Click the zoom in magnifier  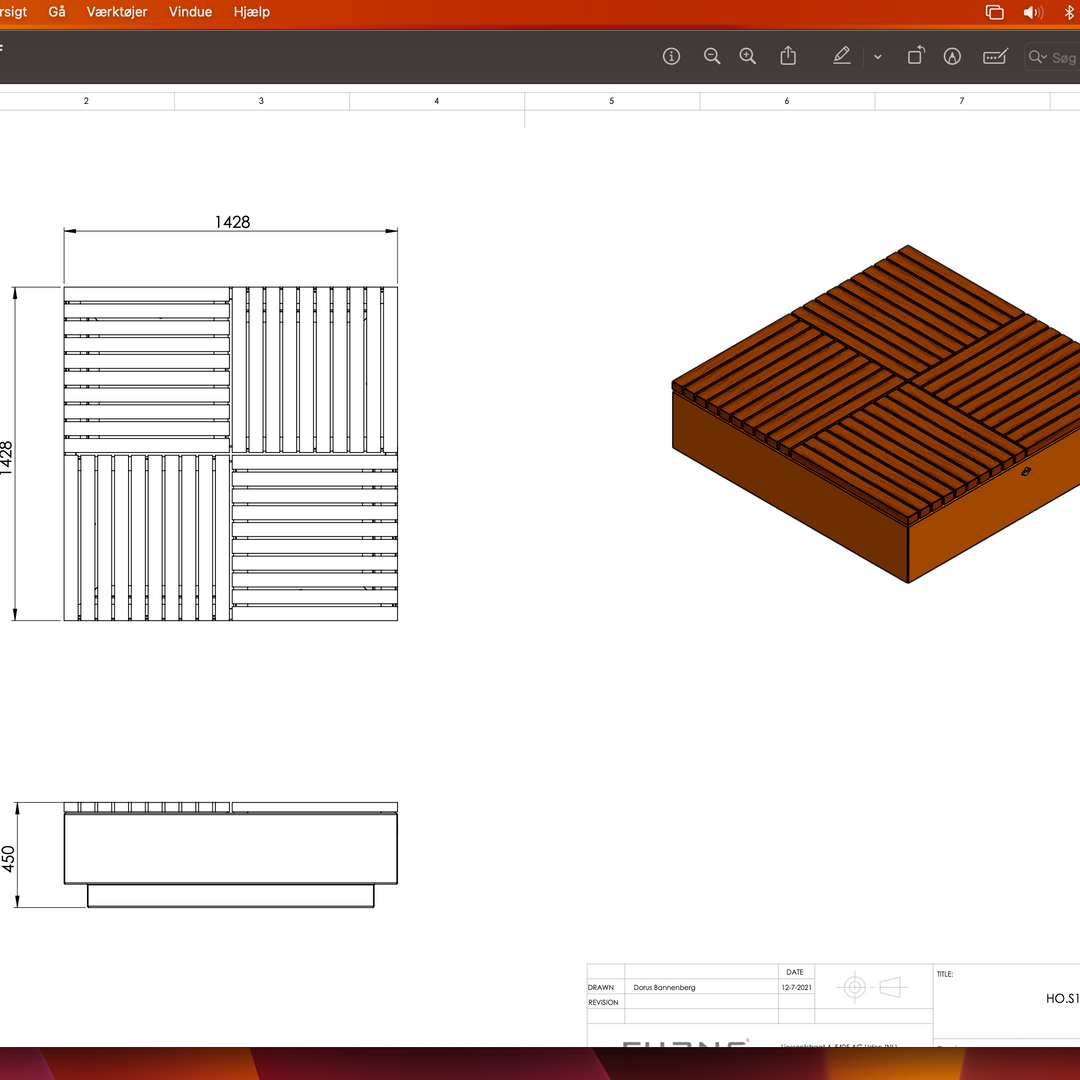coord(748,57)
